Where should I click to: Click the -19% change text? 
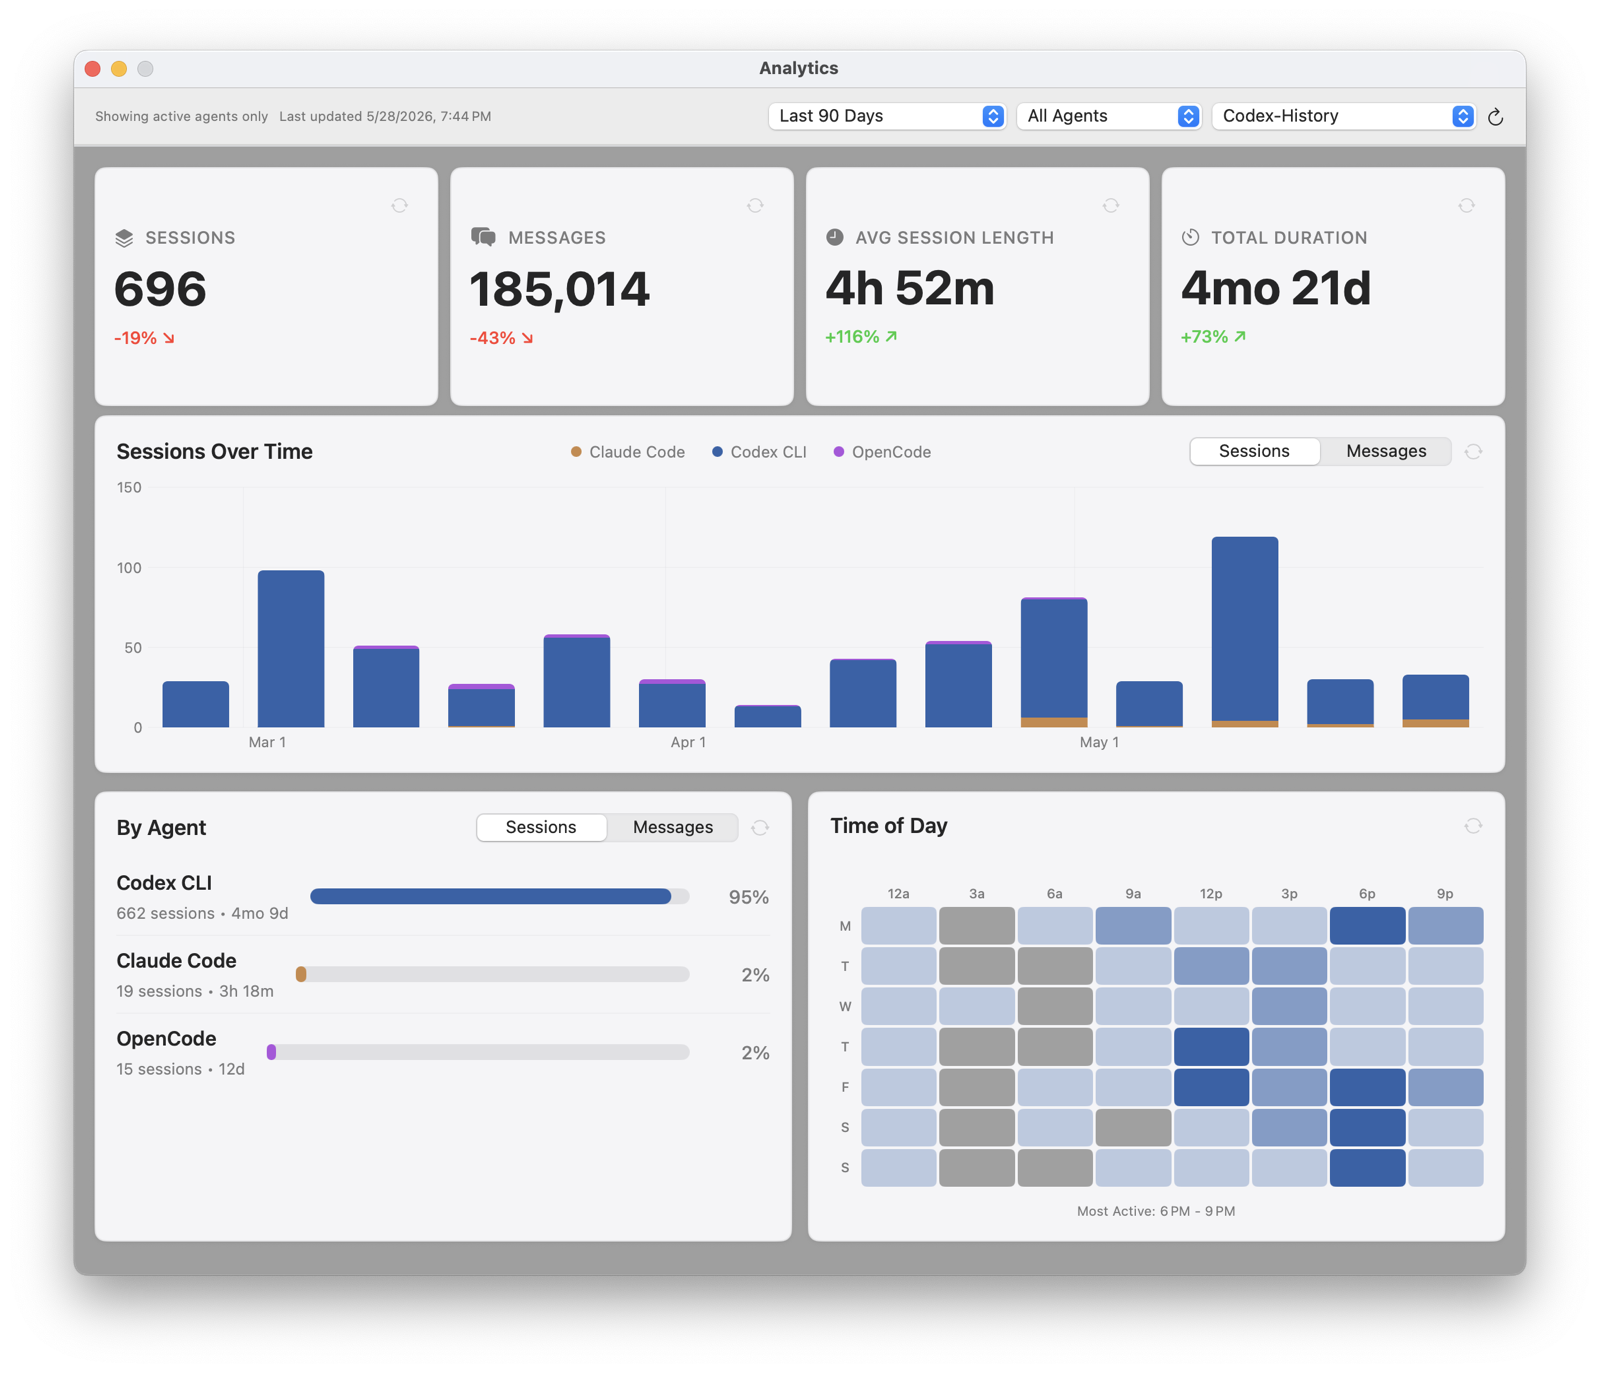tap(136, 339)
